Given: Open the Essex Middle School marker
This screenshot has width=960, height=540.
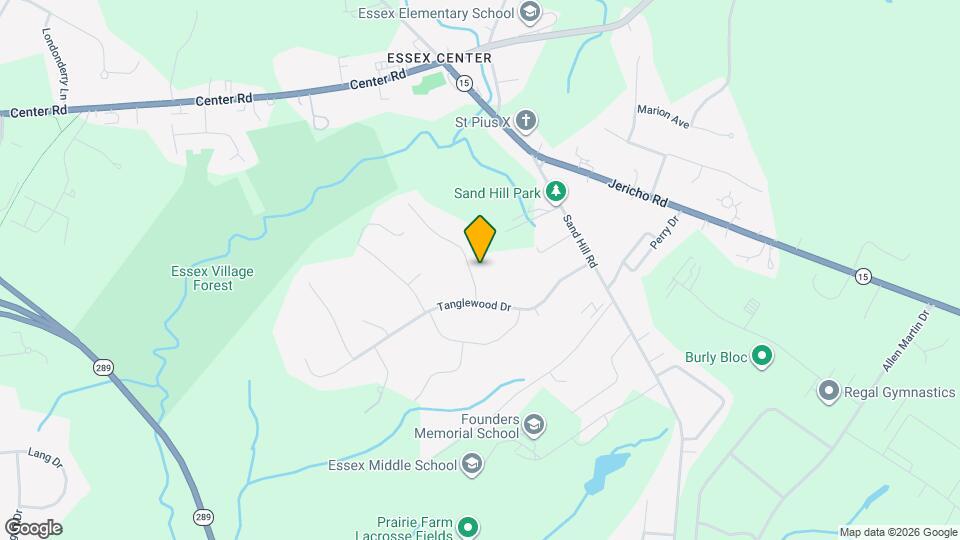Looking at the screenshot, I should [x=471, y=465].
